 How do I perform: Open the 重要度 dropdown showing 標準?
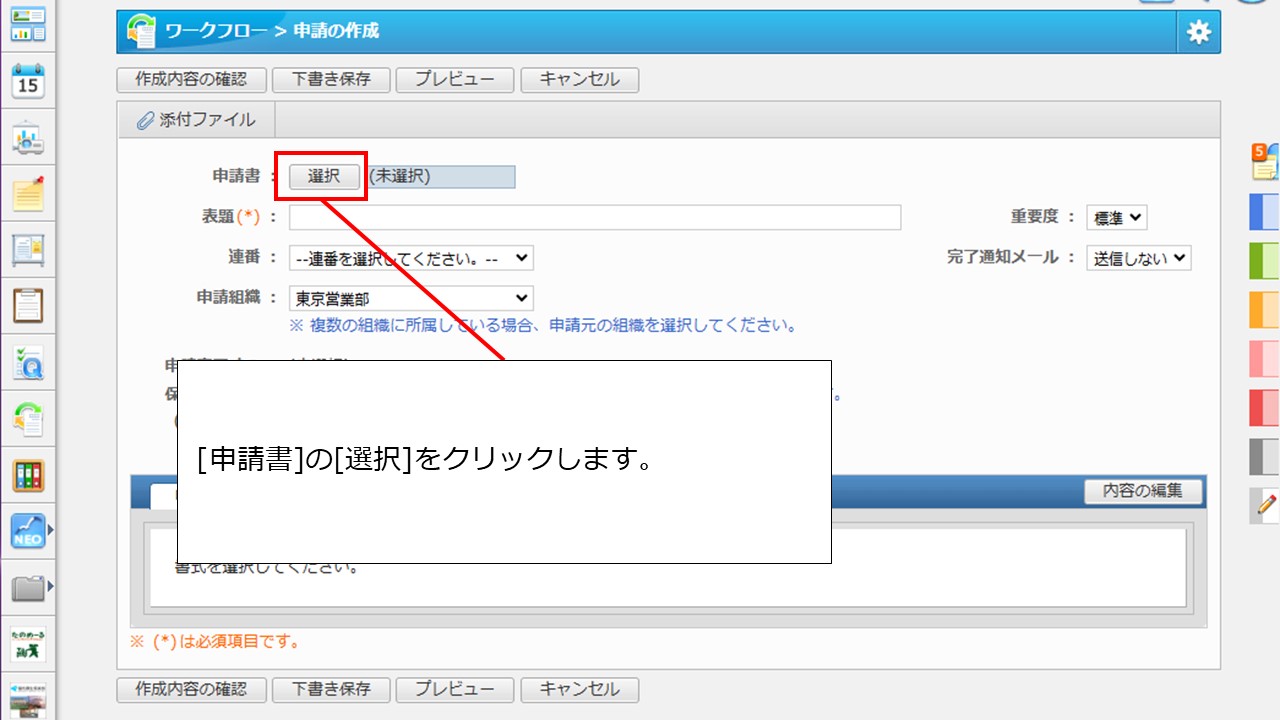[1116, 217]
